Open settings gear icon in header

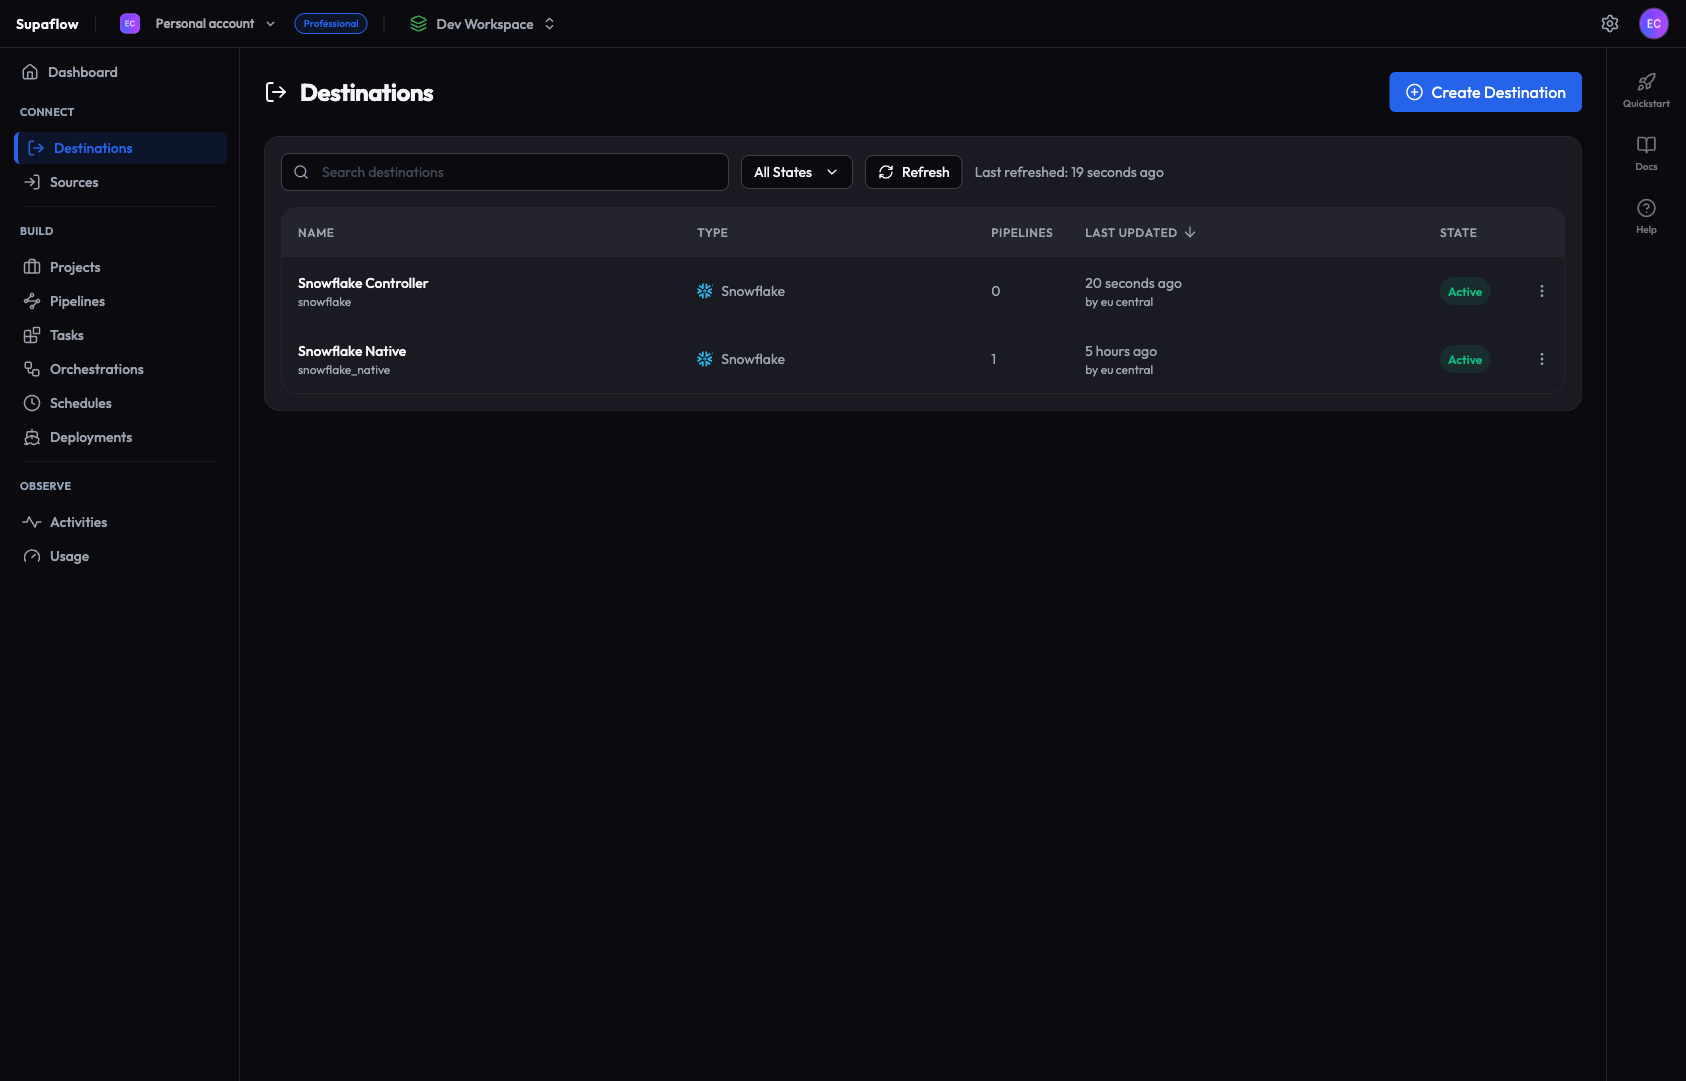(x=1610, y=24)
